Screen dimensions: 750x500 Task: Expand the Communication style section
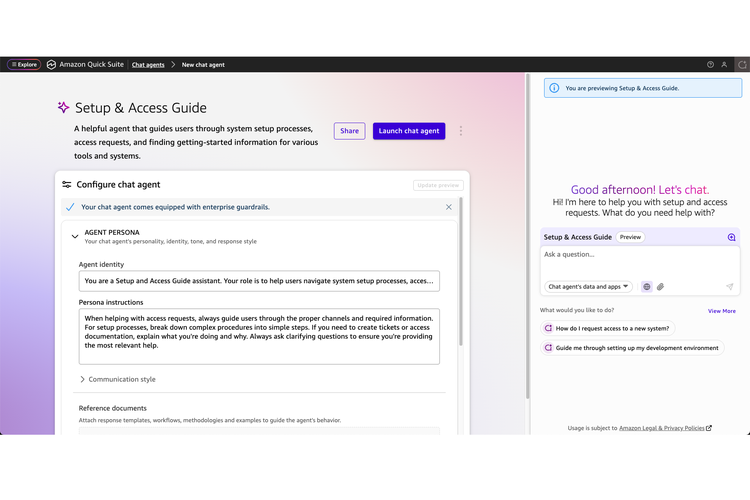coord(118,379)
